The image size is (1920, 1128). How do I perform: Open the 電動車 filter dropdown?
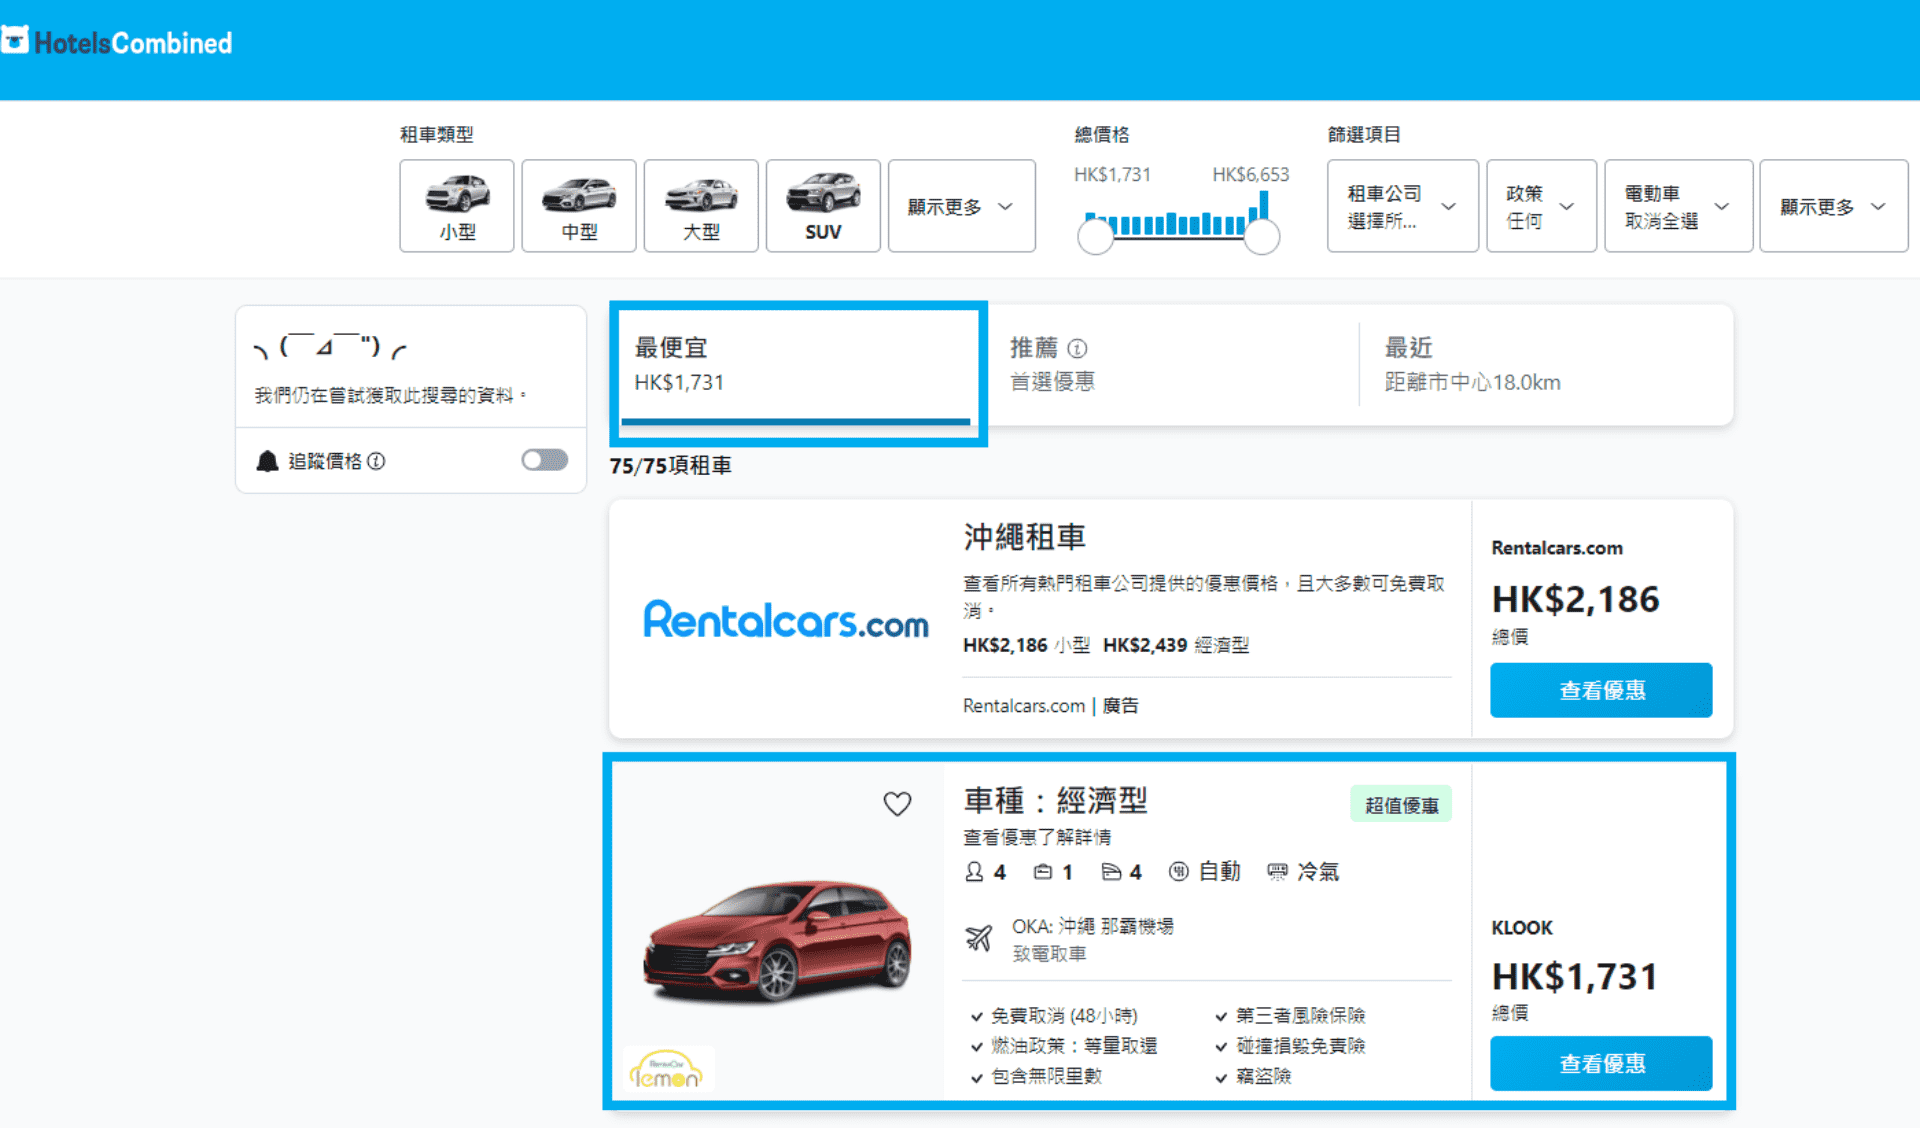pos(1678,206)
